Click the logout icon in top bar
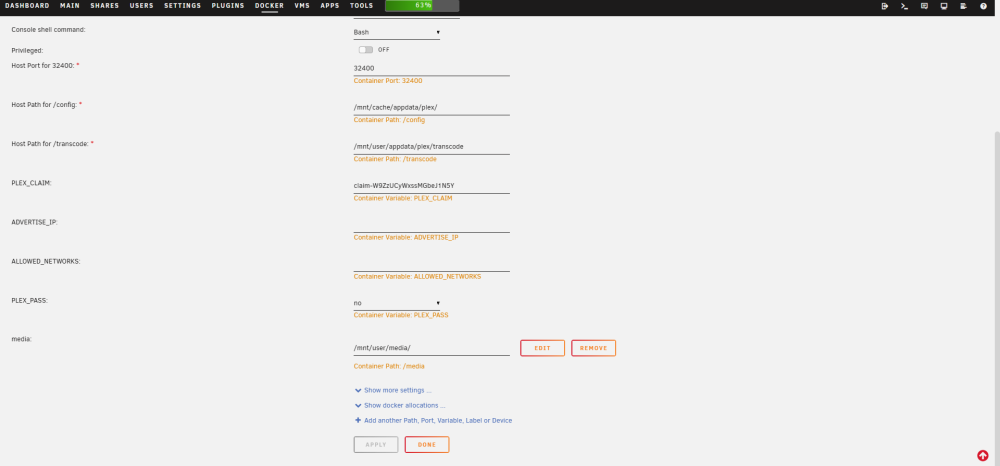Screen dimensions: 1000x466 [885, 6]
